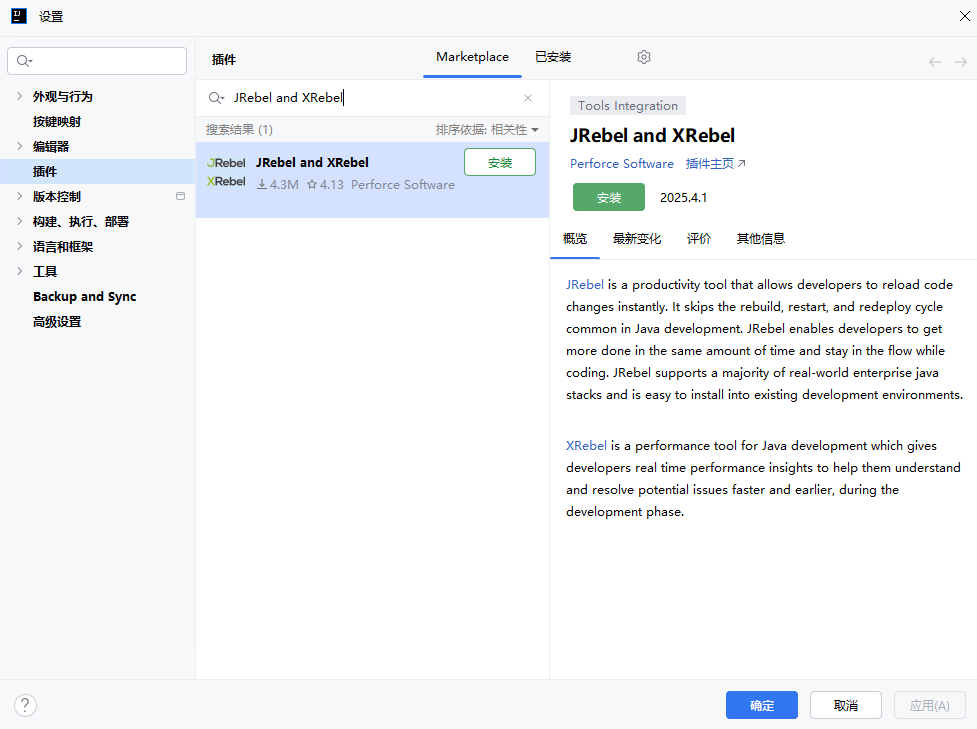
Task: Open the 插件主页 link
Action: (x=715, y=164)
